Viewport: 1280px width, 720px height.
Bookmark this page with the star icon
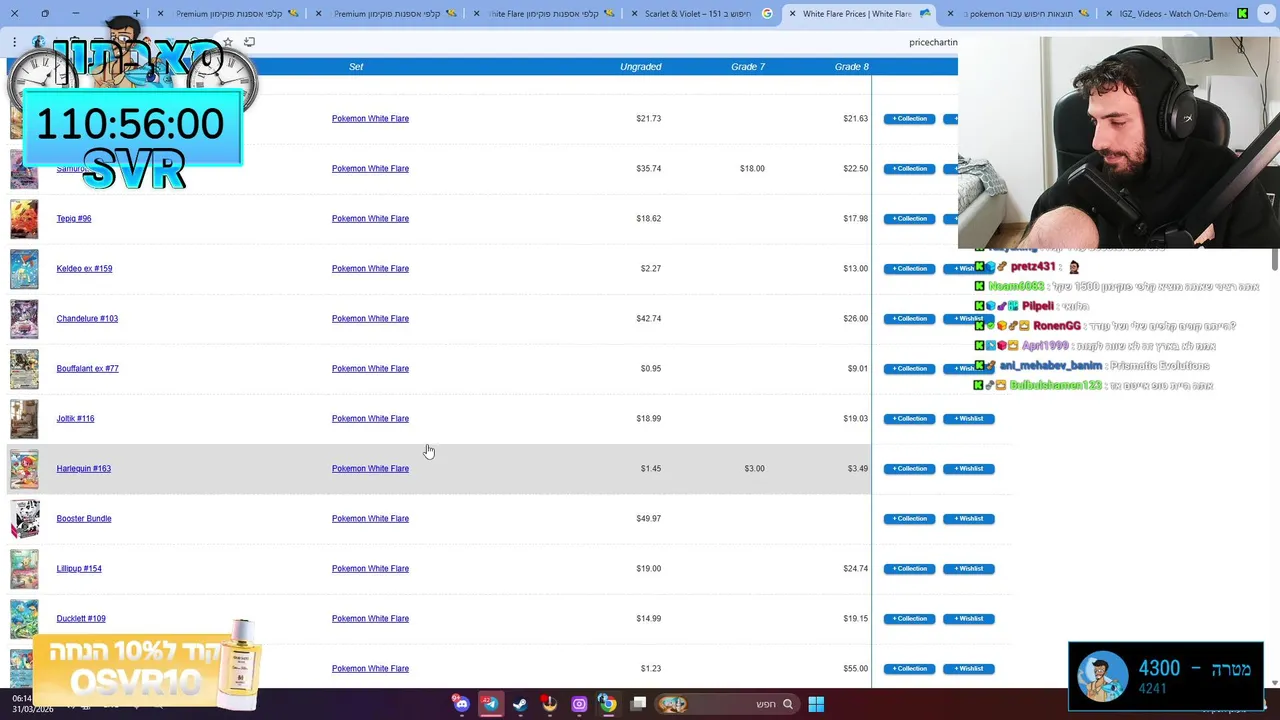pos(228,42)
